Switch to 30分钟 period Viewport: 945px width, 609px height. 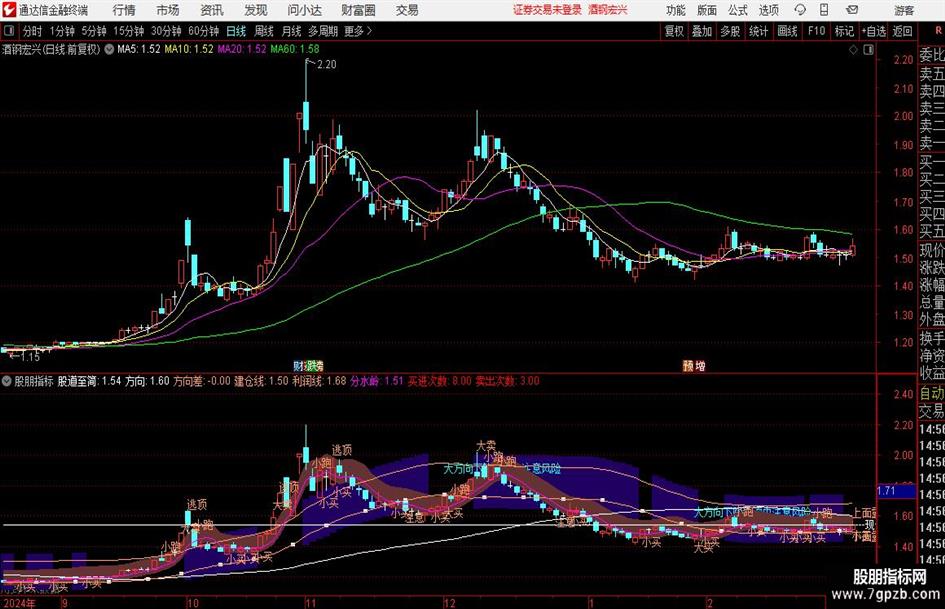[x=166, y=31]
